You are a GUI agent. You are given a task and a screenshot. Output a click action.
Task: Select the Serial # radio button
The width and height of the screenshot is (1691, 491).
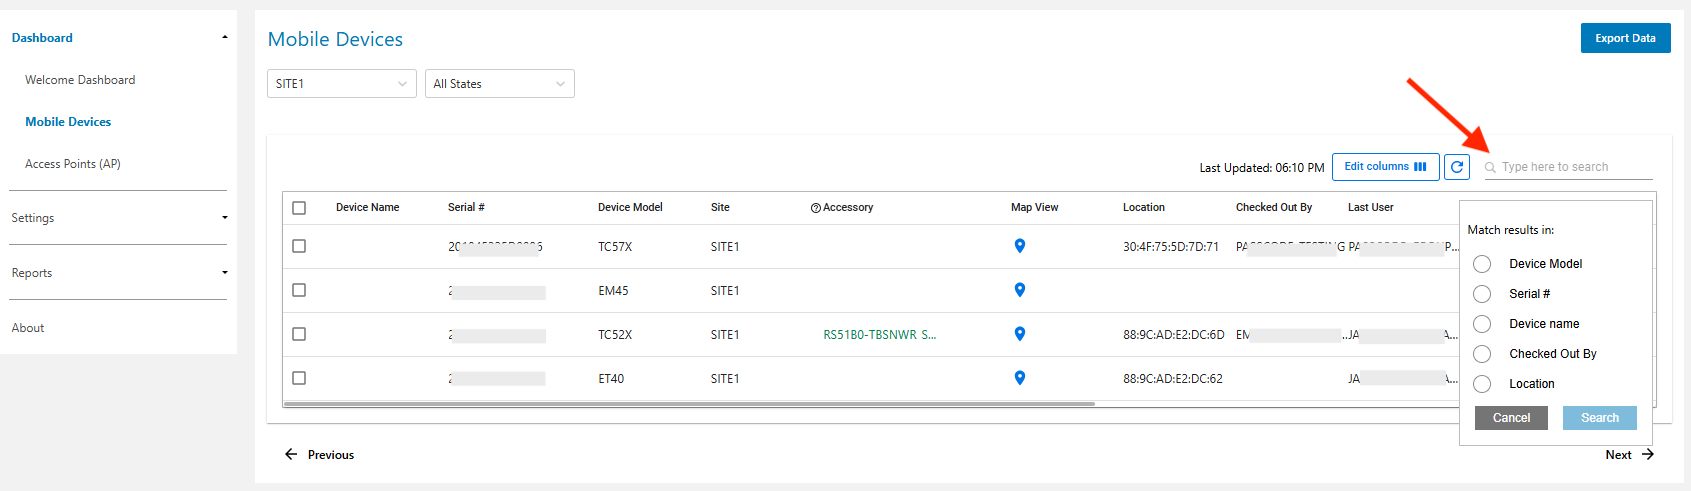1482,294
